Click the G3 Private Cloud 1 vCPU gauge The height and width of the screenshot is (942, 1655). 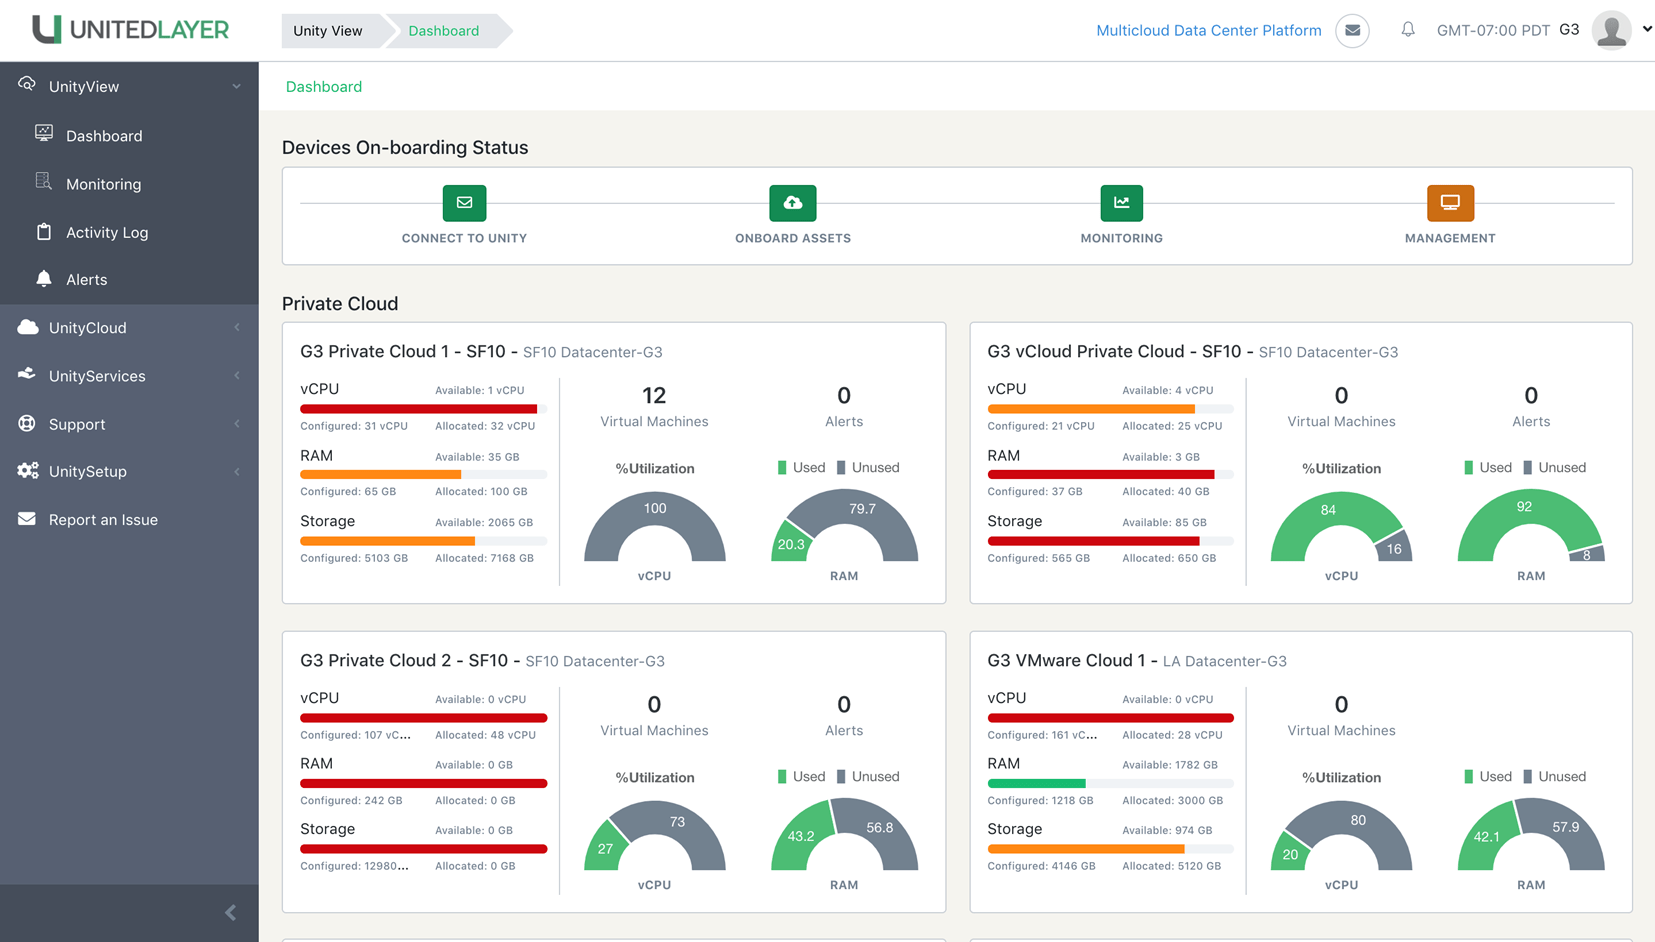pos(654,525)
